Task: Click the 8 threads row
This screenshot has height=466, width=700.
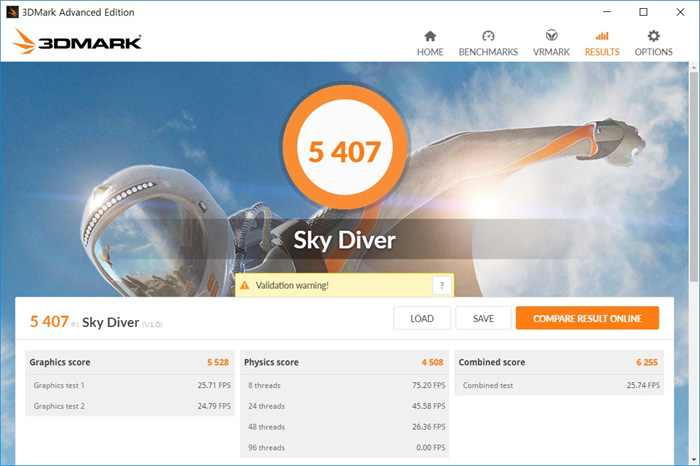Action: 344,385
